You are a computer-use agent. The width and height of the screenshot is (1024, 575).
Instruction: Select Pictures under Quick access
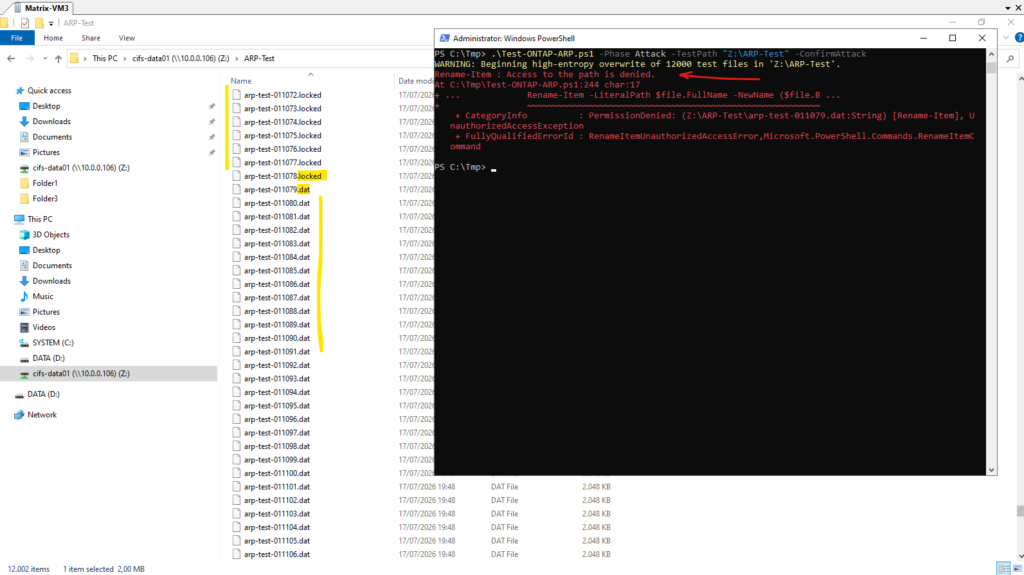click(46, 152)
